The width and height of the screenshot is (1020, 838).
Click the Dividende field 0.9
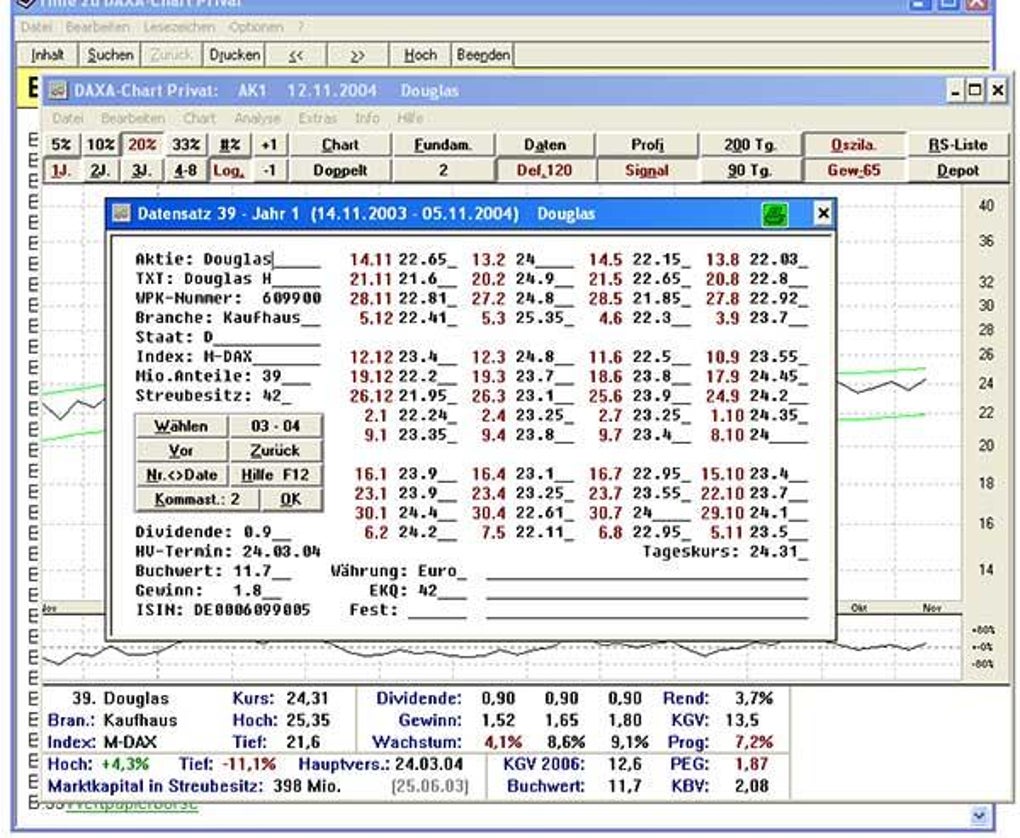267,532
